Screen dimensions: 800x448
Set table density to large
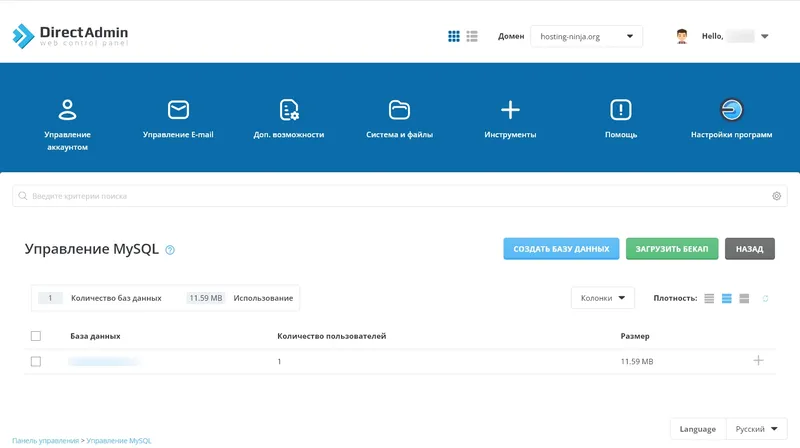coord(744,298)
